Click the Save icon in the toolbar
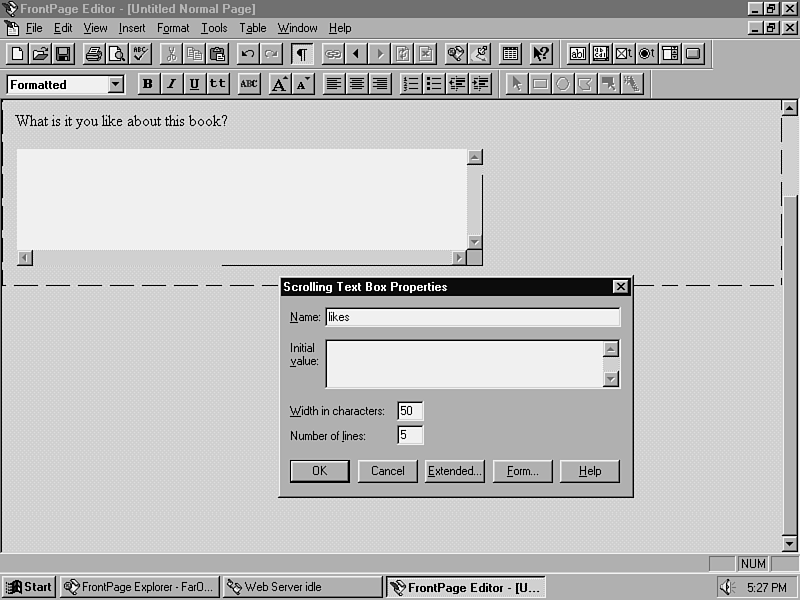Screen dimensions: 800x600 coord(63,54)
